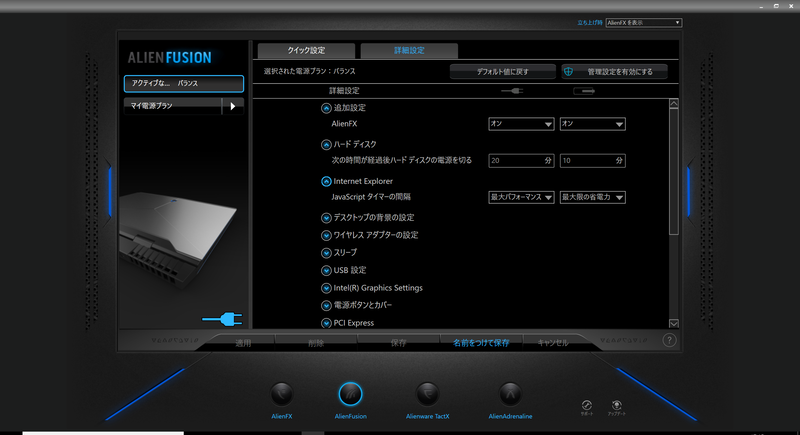800x435 pixels.
Task: Click the AlienFX setting label
Action: pos(344,124)
